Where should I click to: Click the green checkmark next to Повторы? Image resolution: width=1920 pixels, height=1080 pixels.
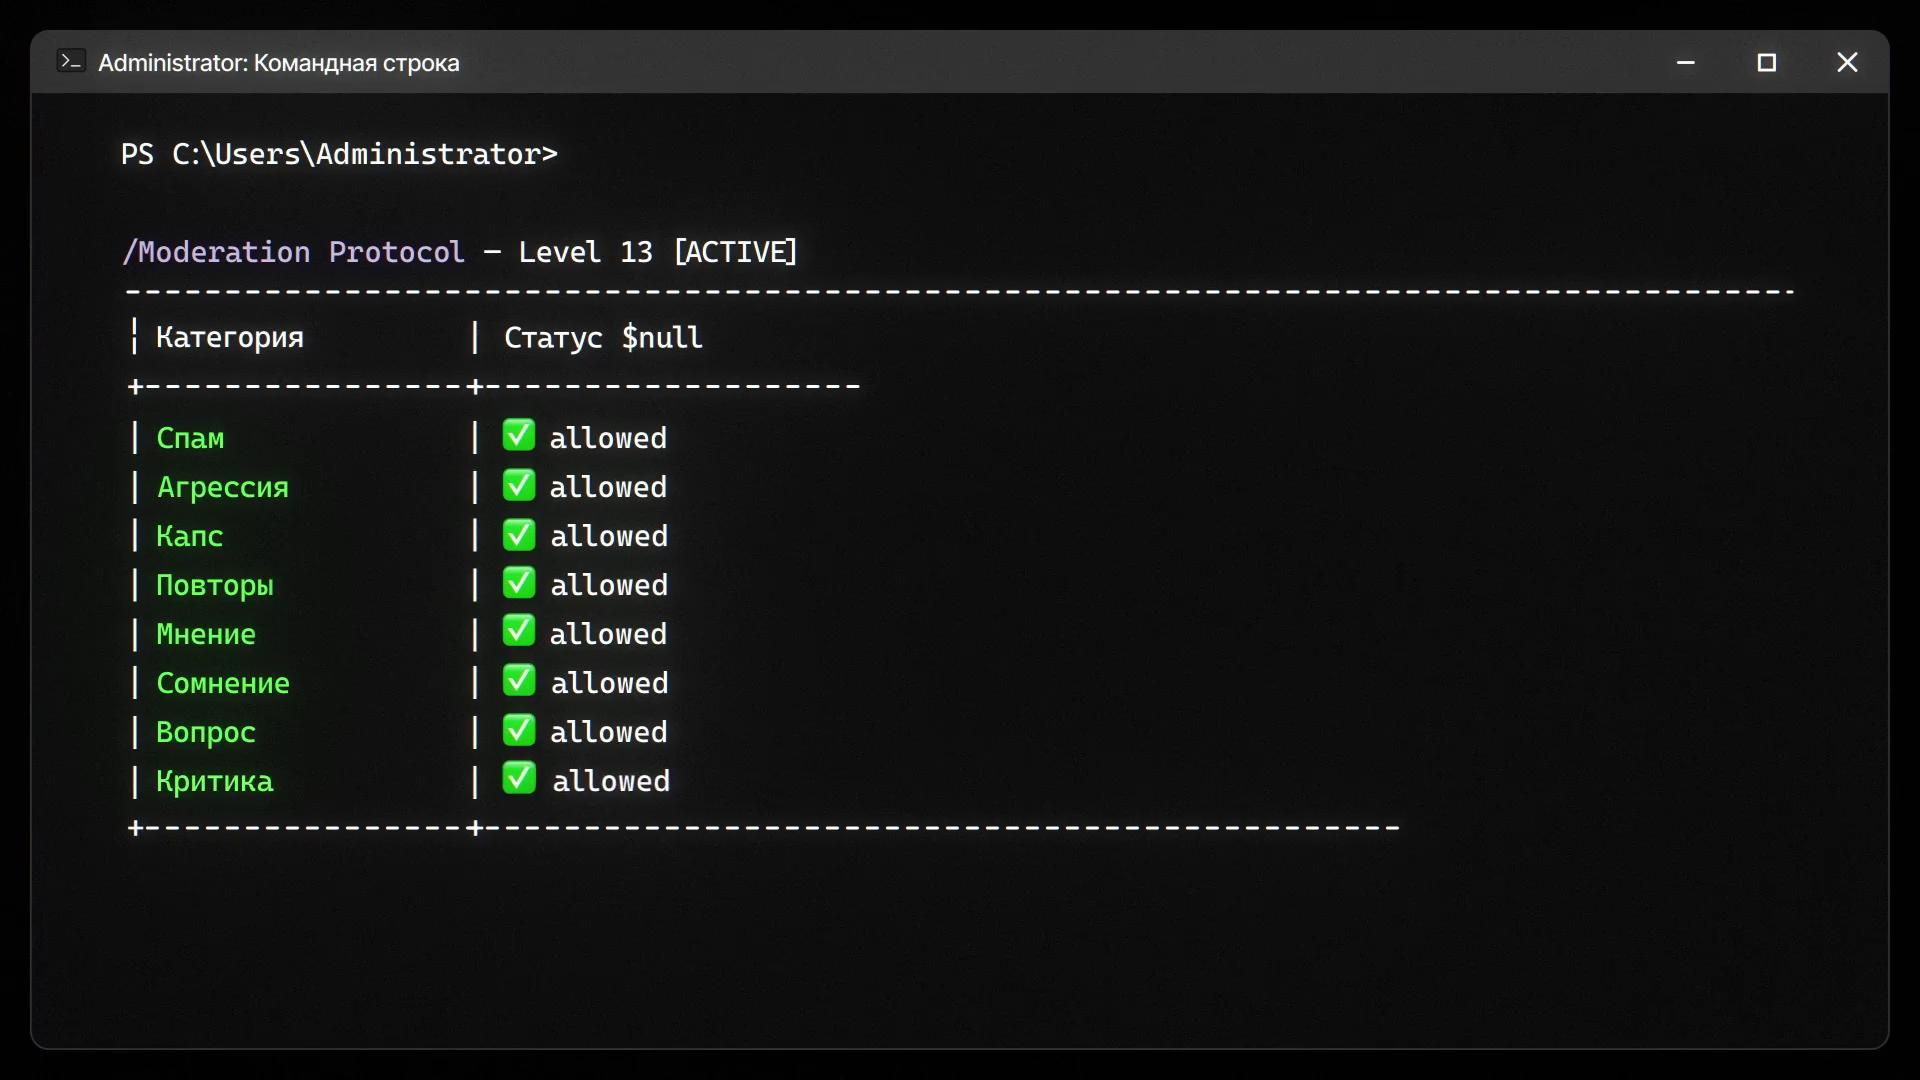(519, 582)
